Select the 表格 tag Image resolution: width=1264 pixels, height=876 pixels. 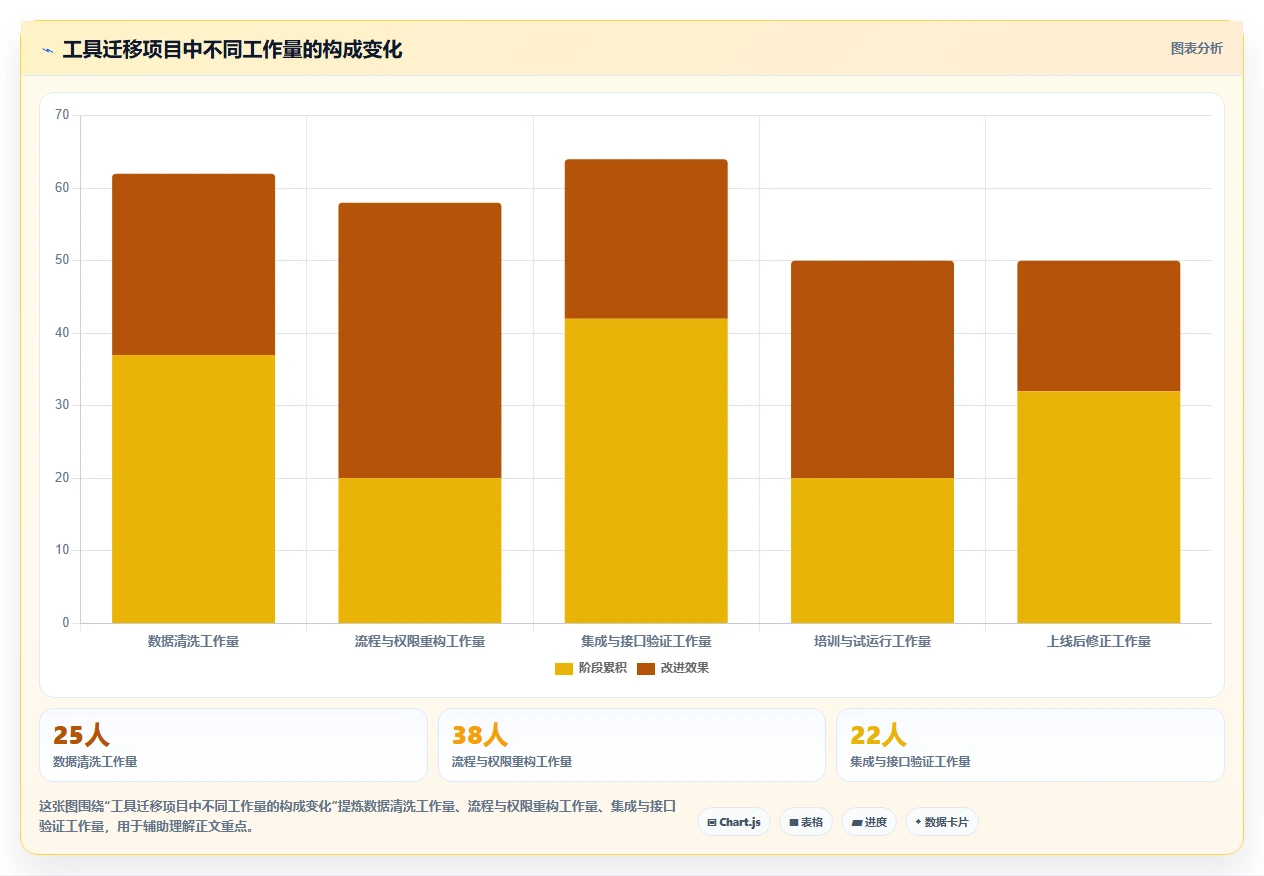point(806,822)
